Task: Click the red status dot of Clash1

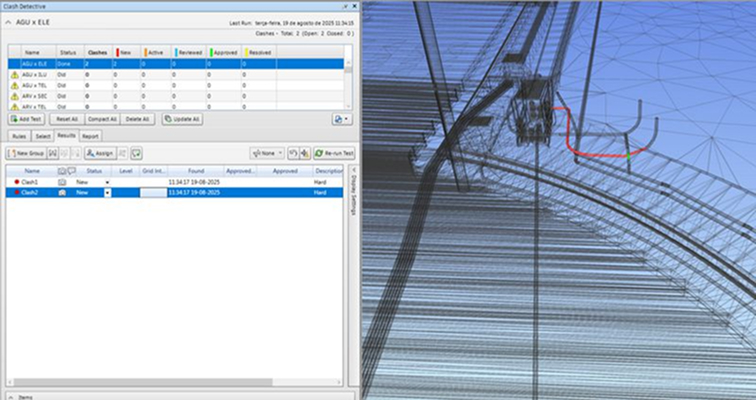Action: click(15, 183)
